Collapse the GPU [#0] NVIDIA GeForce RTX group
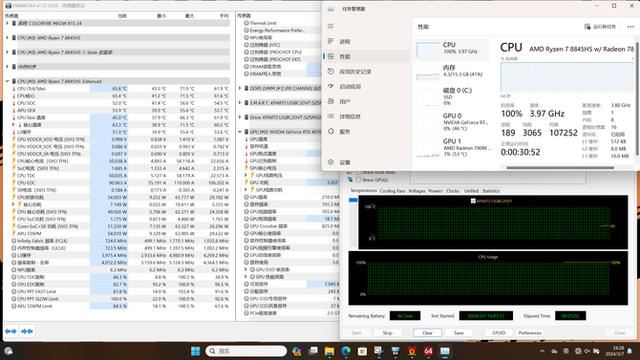This screenshot has width=640, height=360. point(240,131)
